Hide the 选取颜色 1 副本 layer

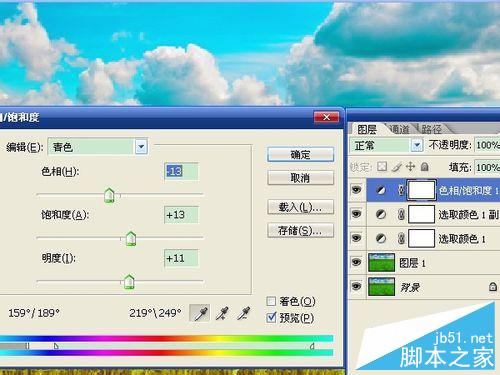[x=356, y=214]
